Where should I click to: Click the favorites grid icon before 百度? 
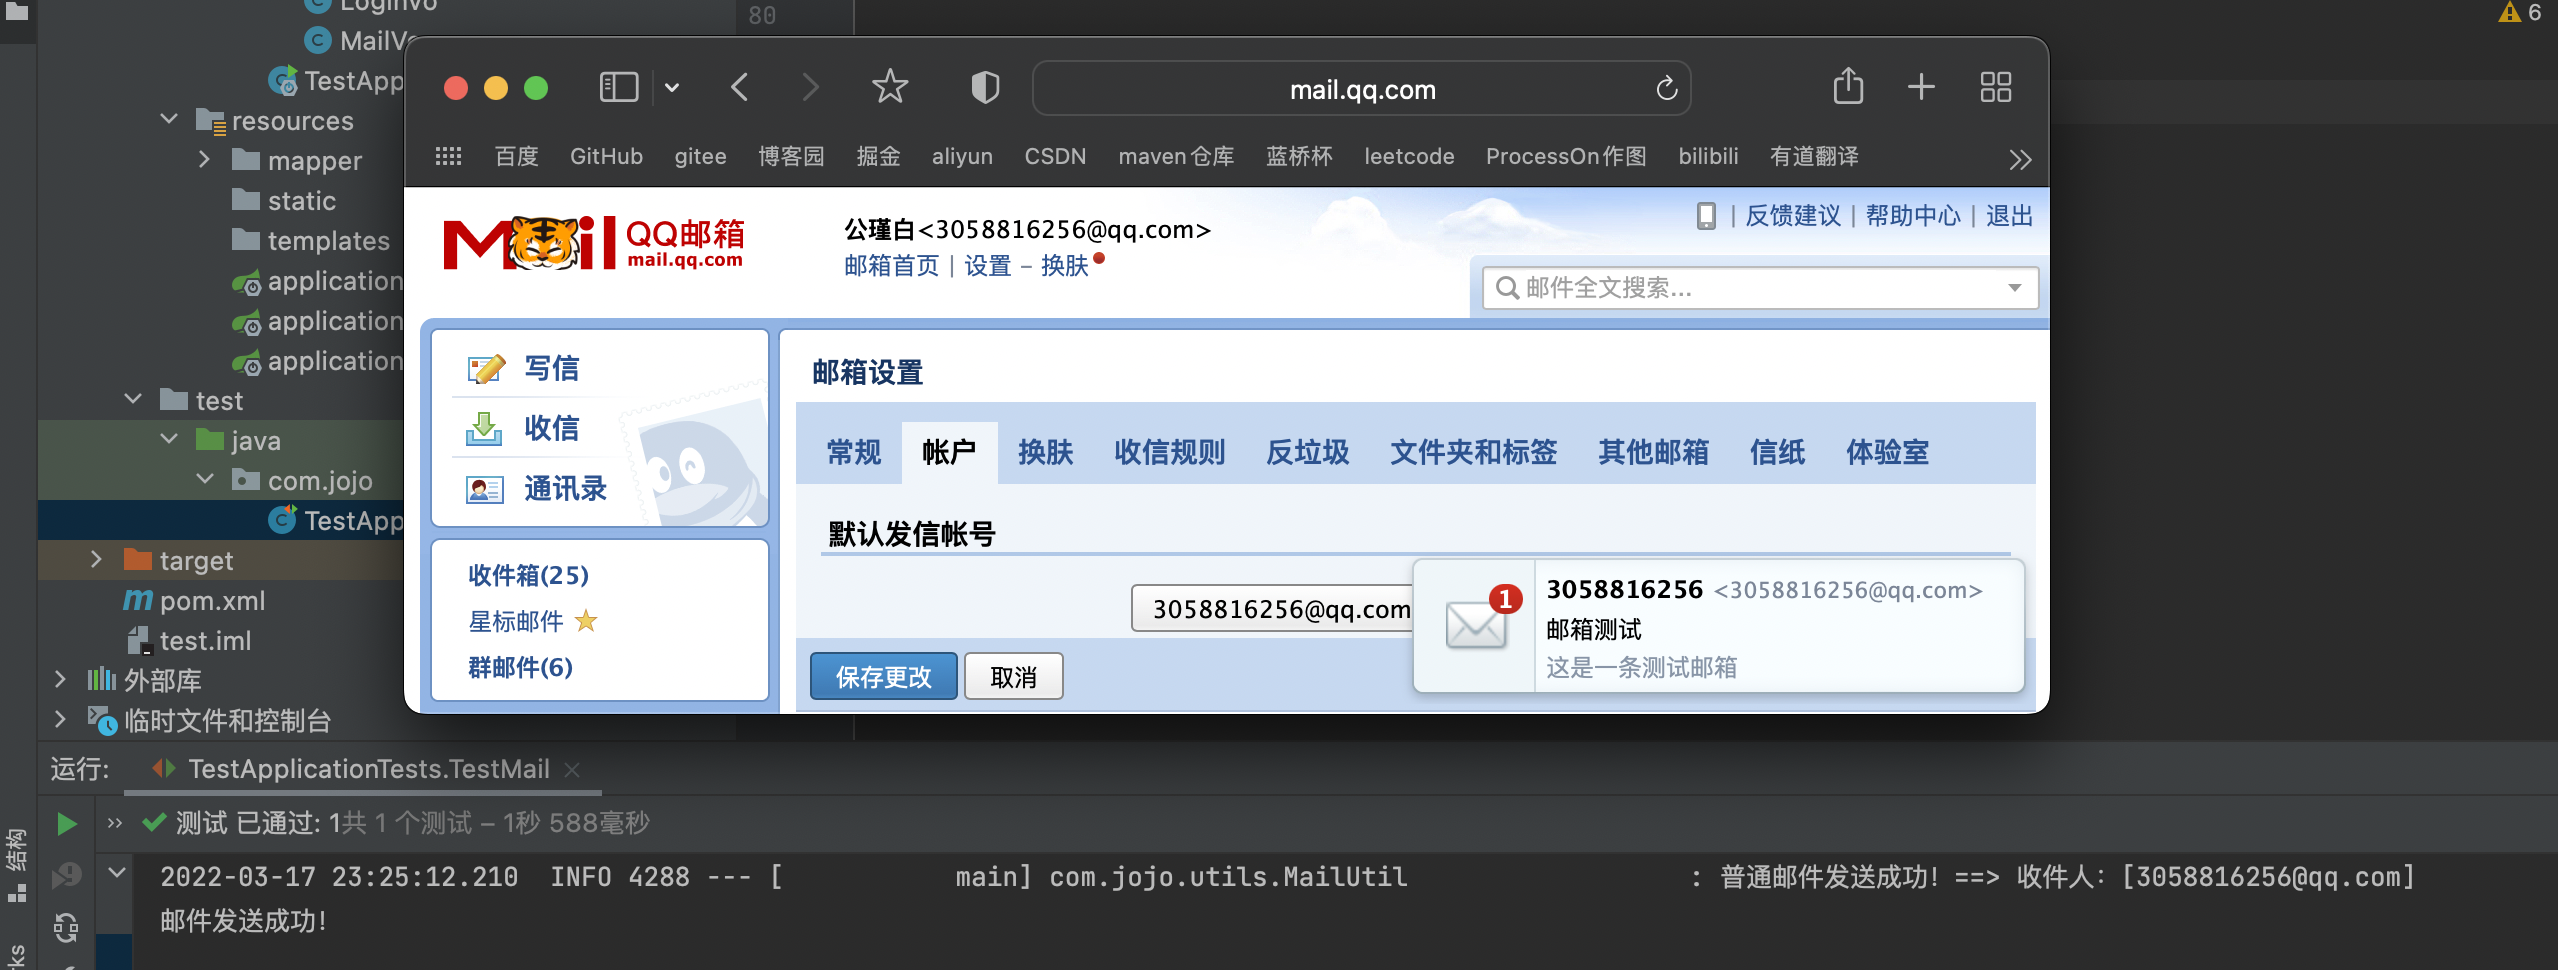[448, 156]
